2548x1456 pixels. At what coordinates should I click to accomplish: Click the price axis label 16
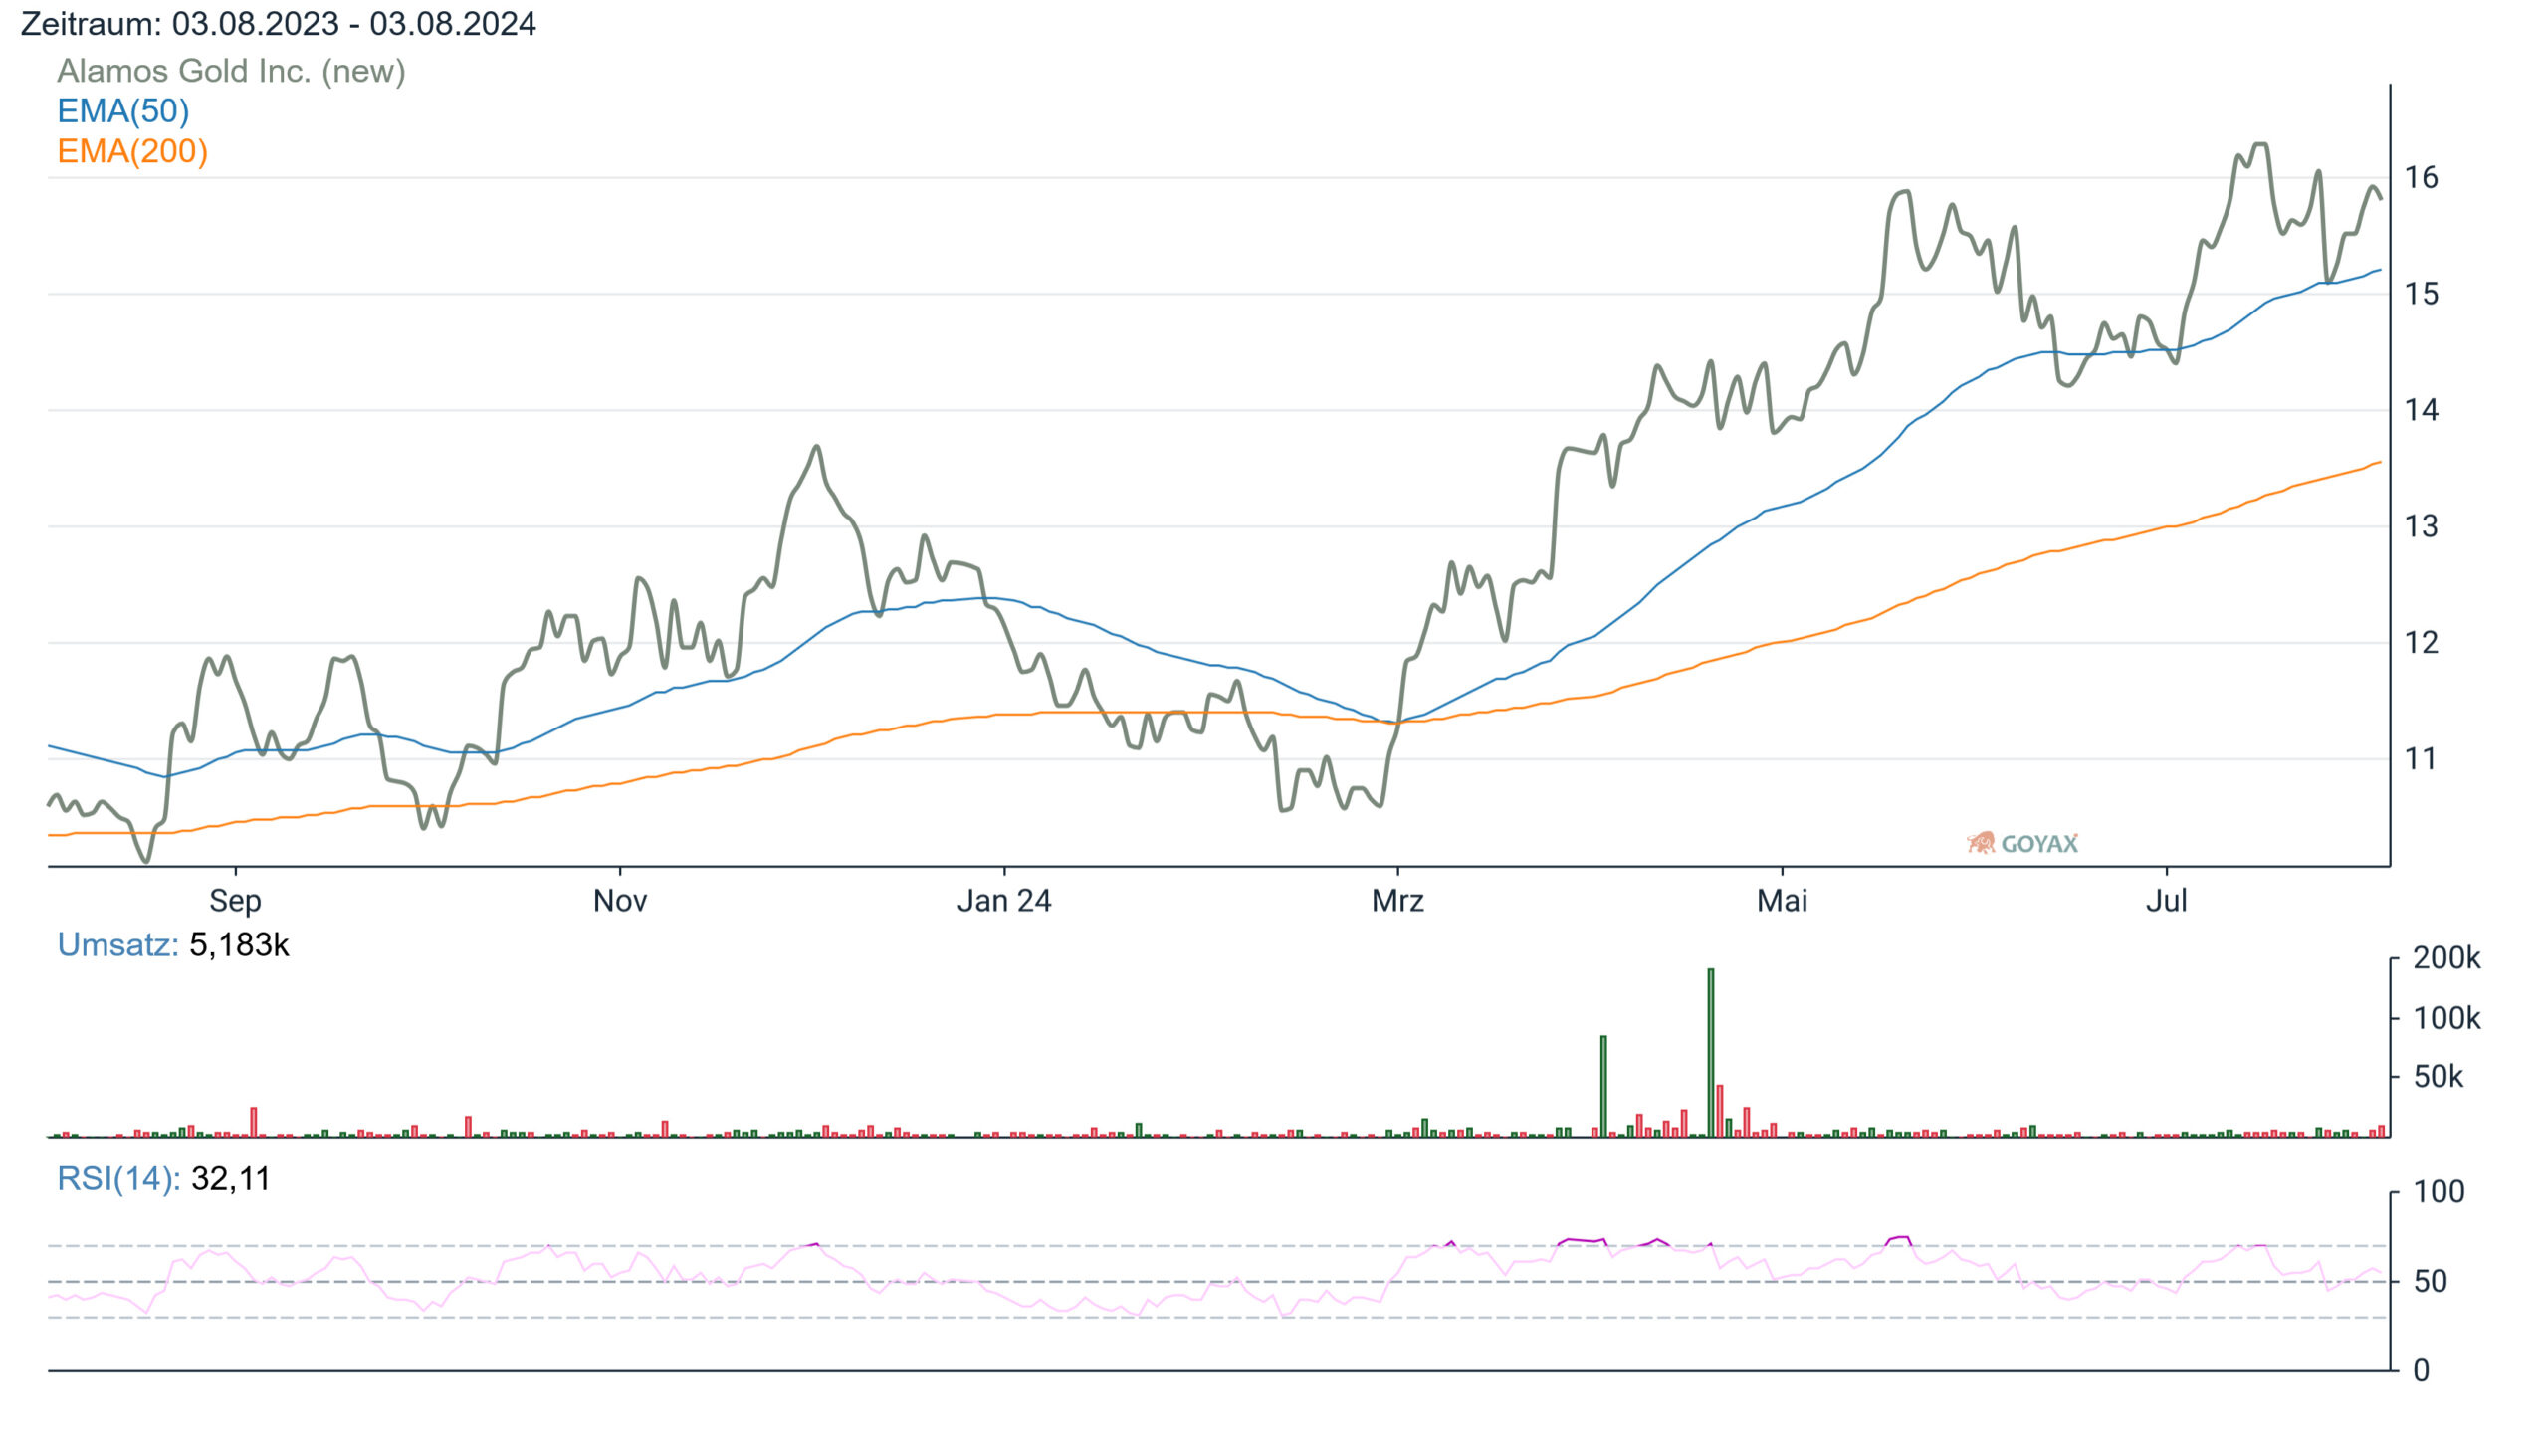[2421, 178]
